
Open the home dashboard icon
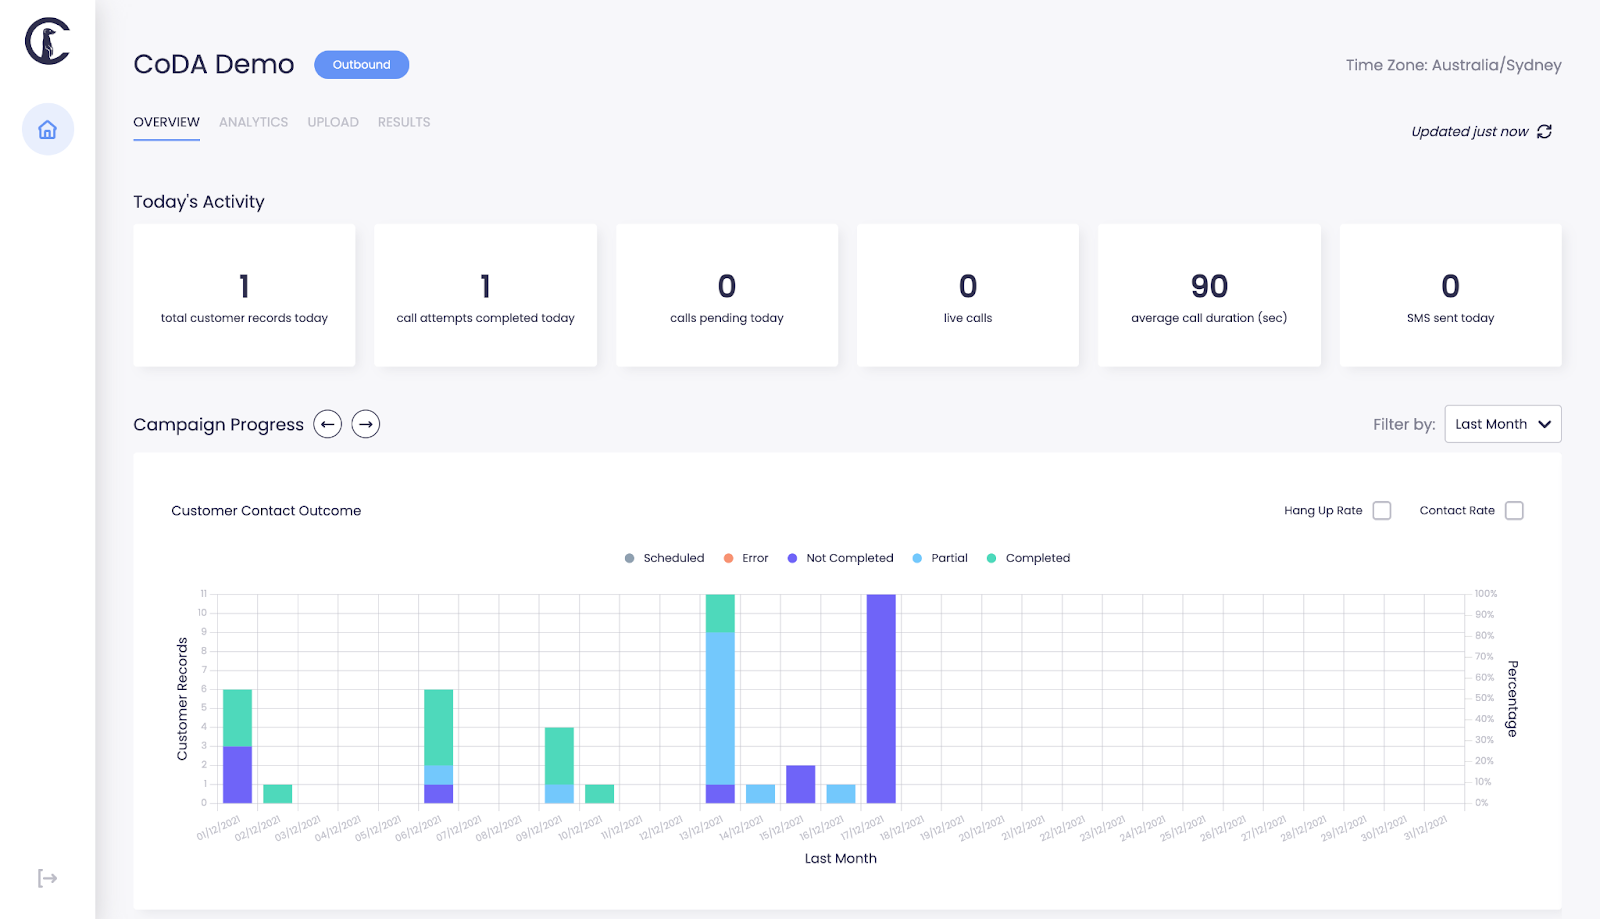click(47, 130)
